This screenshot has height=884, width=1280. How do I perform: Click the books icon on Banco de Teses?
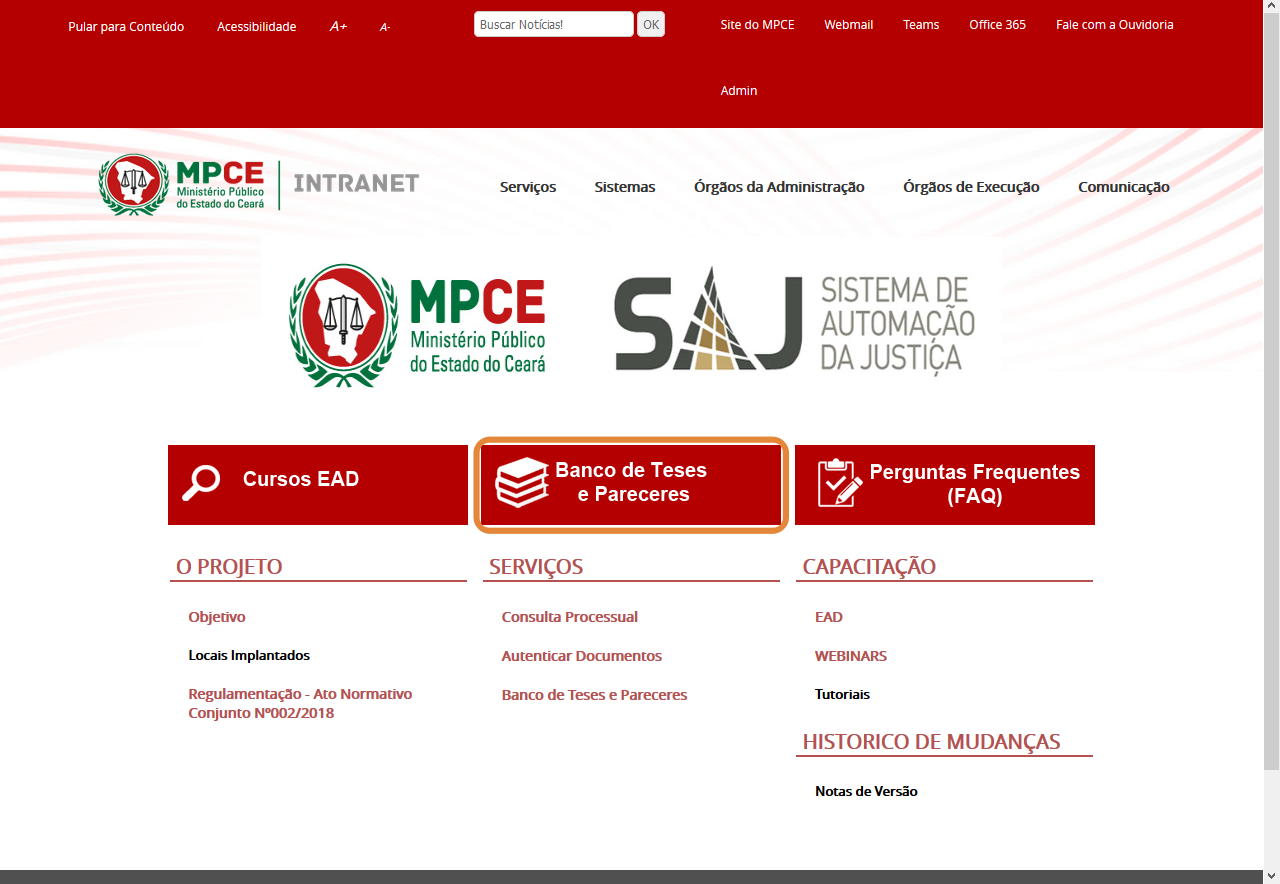point(522,483)
